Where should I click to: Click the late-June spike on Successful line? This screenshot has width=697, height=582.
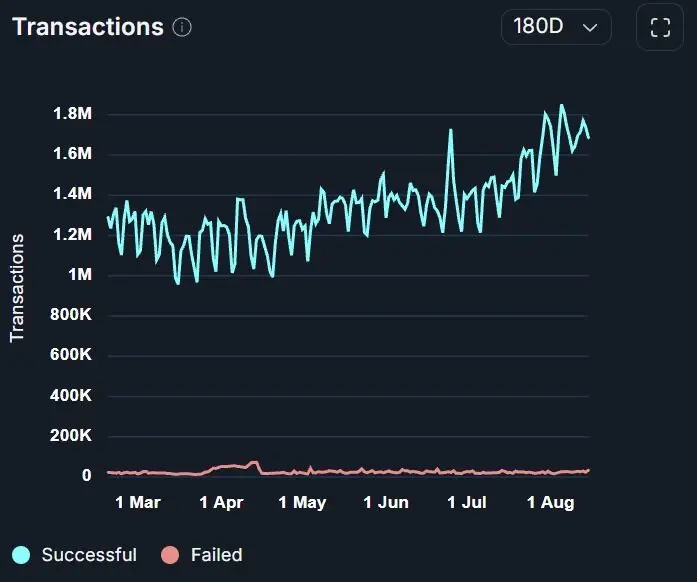[451, 130]
